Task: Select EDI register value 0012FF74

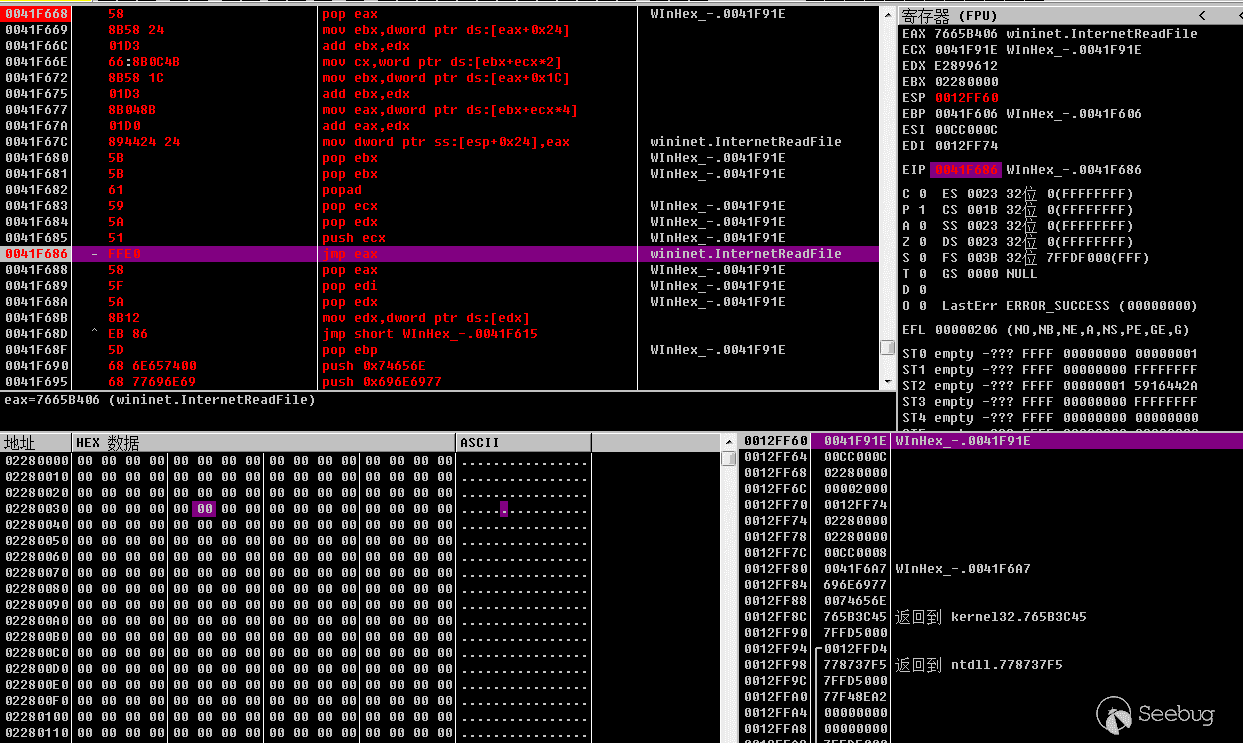Action: click(x=966, y=146)
